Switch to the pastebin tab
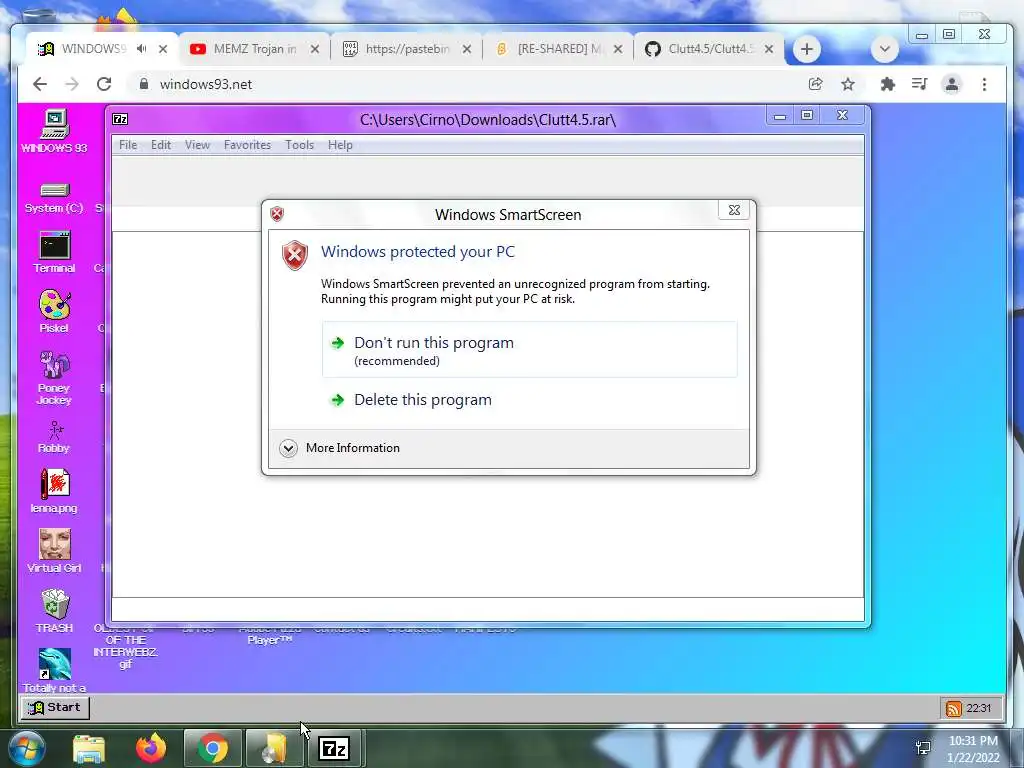The height and width of the screenshot is (768, 1024). point(406,49)
